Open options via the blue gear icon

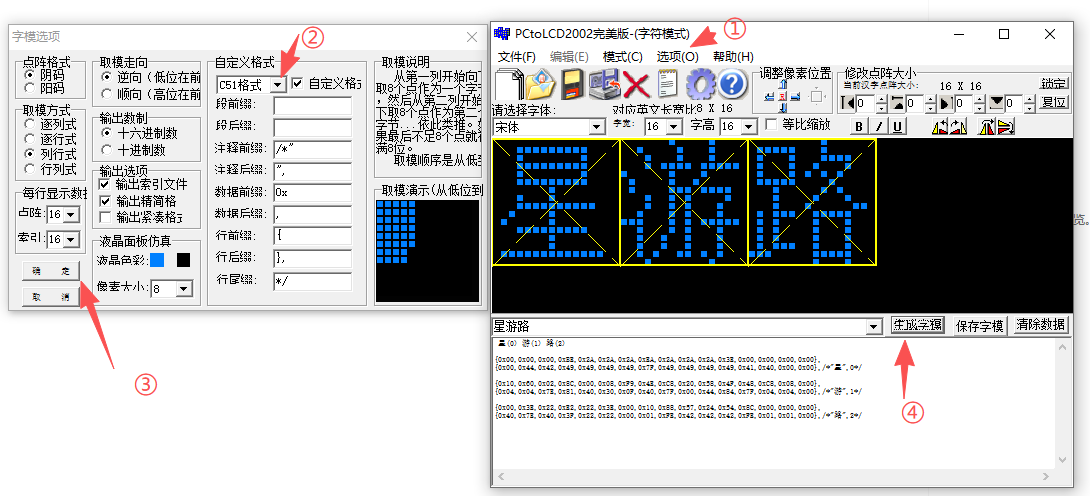pyautogui.click(x=700, y=85)
